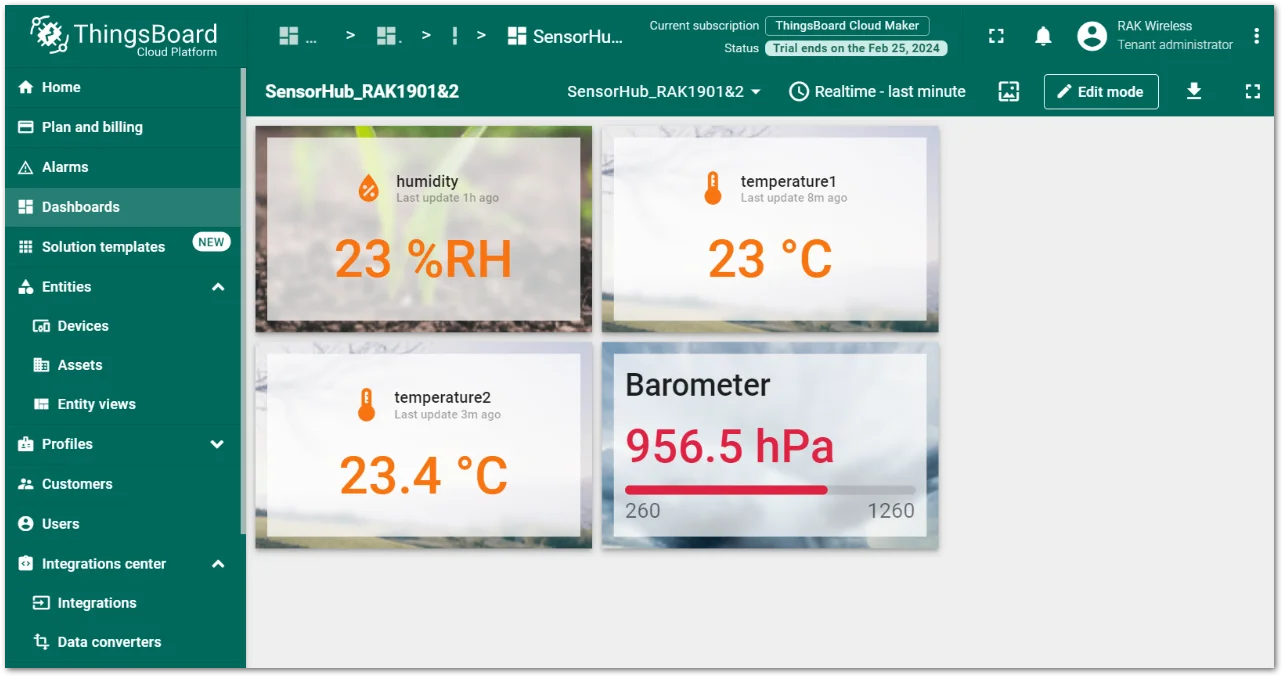The height and width of the screenshot is (677, 1283).
Task: Click the Solution templates grid icon
Action: pyautogui.click(x=26, y=247)
